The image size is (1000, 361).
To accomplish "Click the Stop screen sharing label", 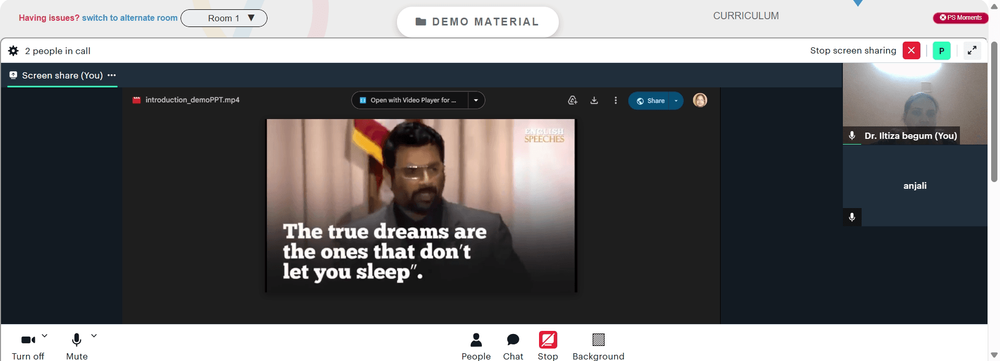I will click(x=853, y=51).
